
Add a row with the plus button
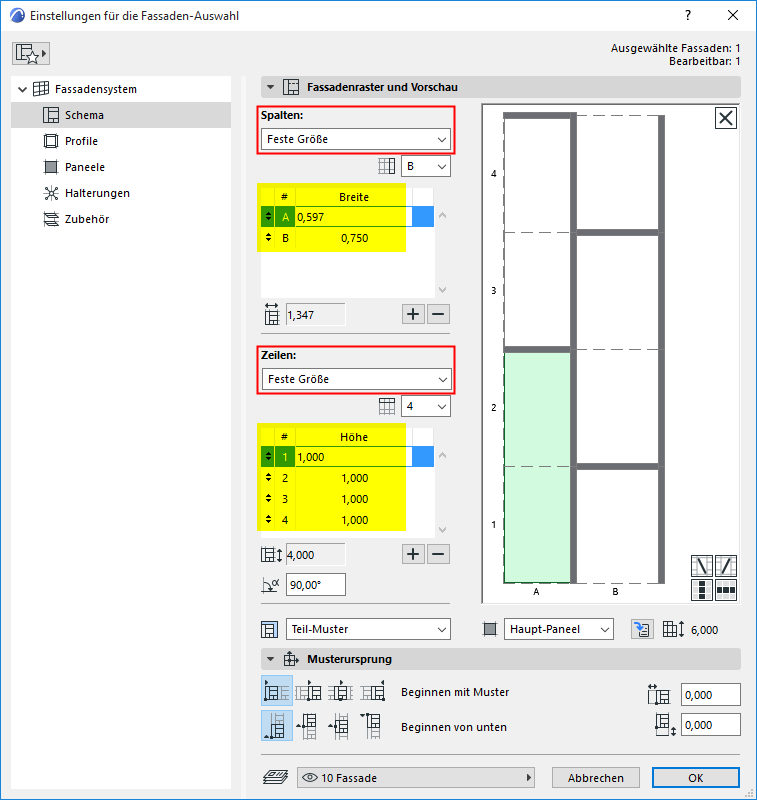(413, 554)
